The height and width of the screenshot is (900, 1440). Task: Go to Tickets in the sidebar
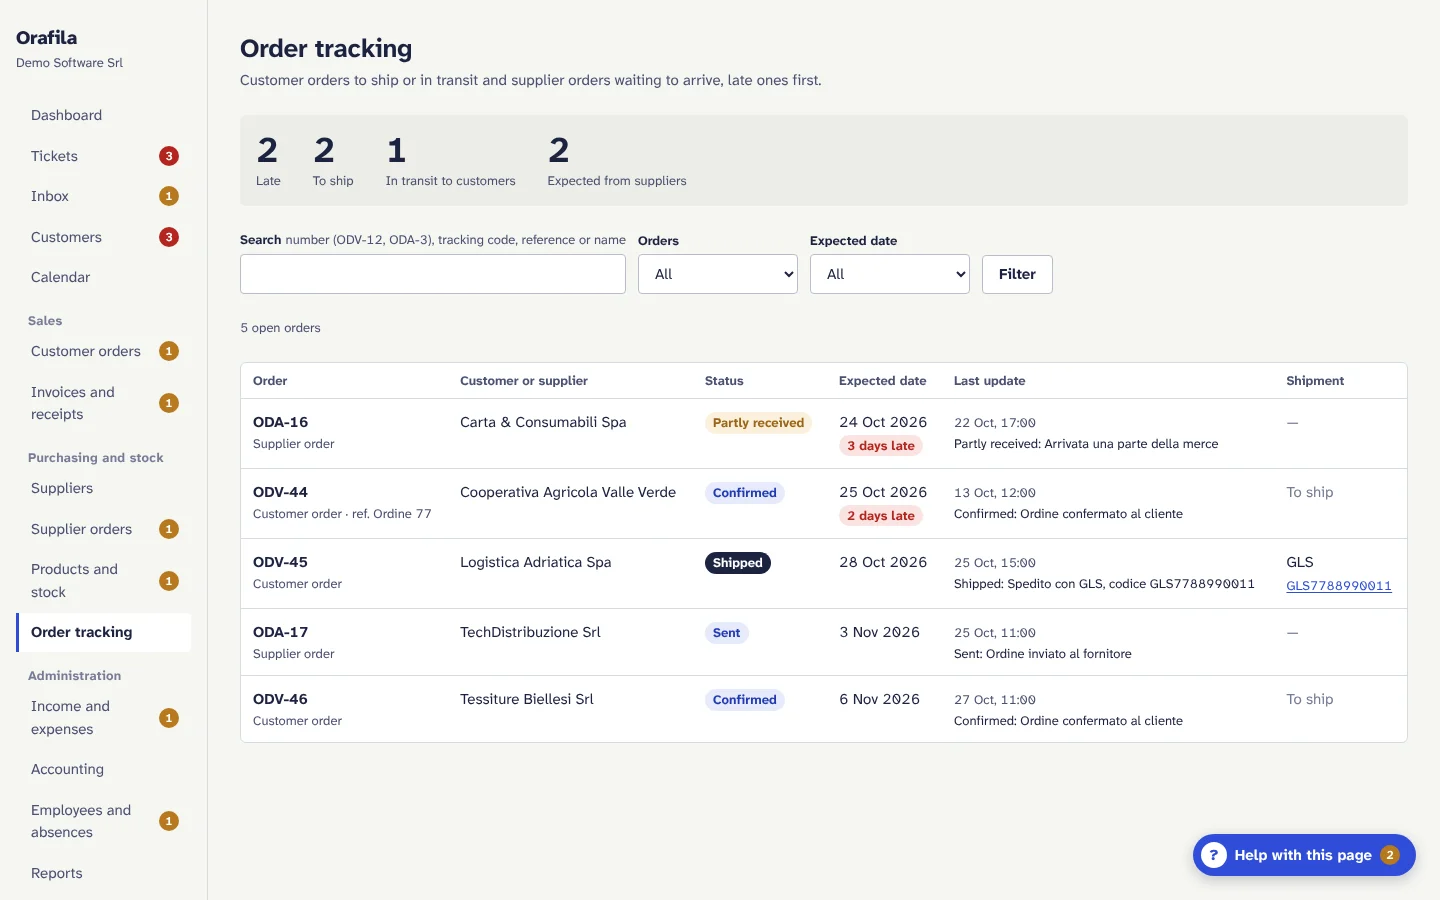click(x=104, y=156)
